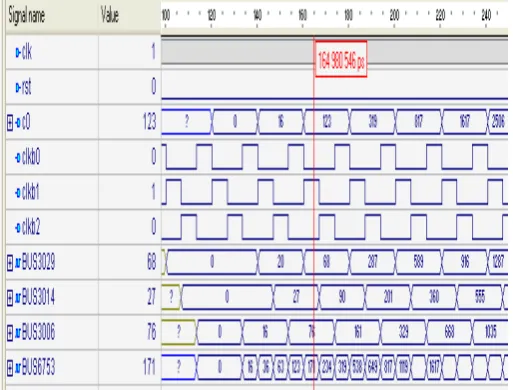This screenshot has height=390, width=513.
Task: Click the BUS3014 waveform segment showing 555
Action: (480, 297)
